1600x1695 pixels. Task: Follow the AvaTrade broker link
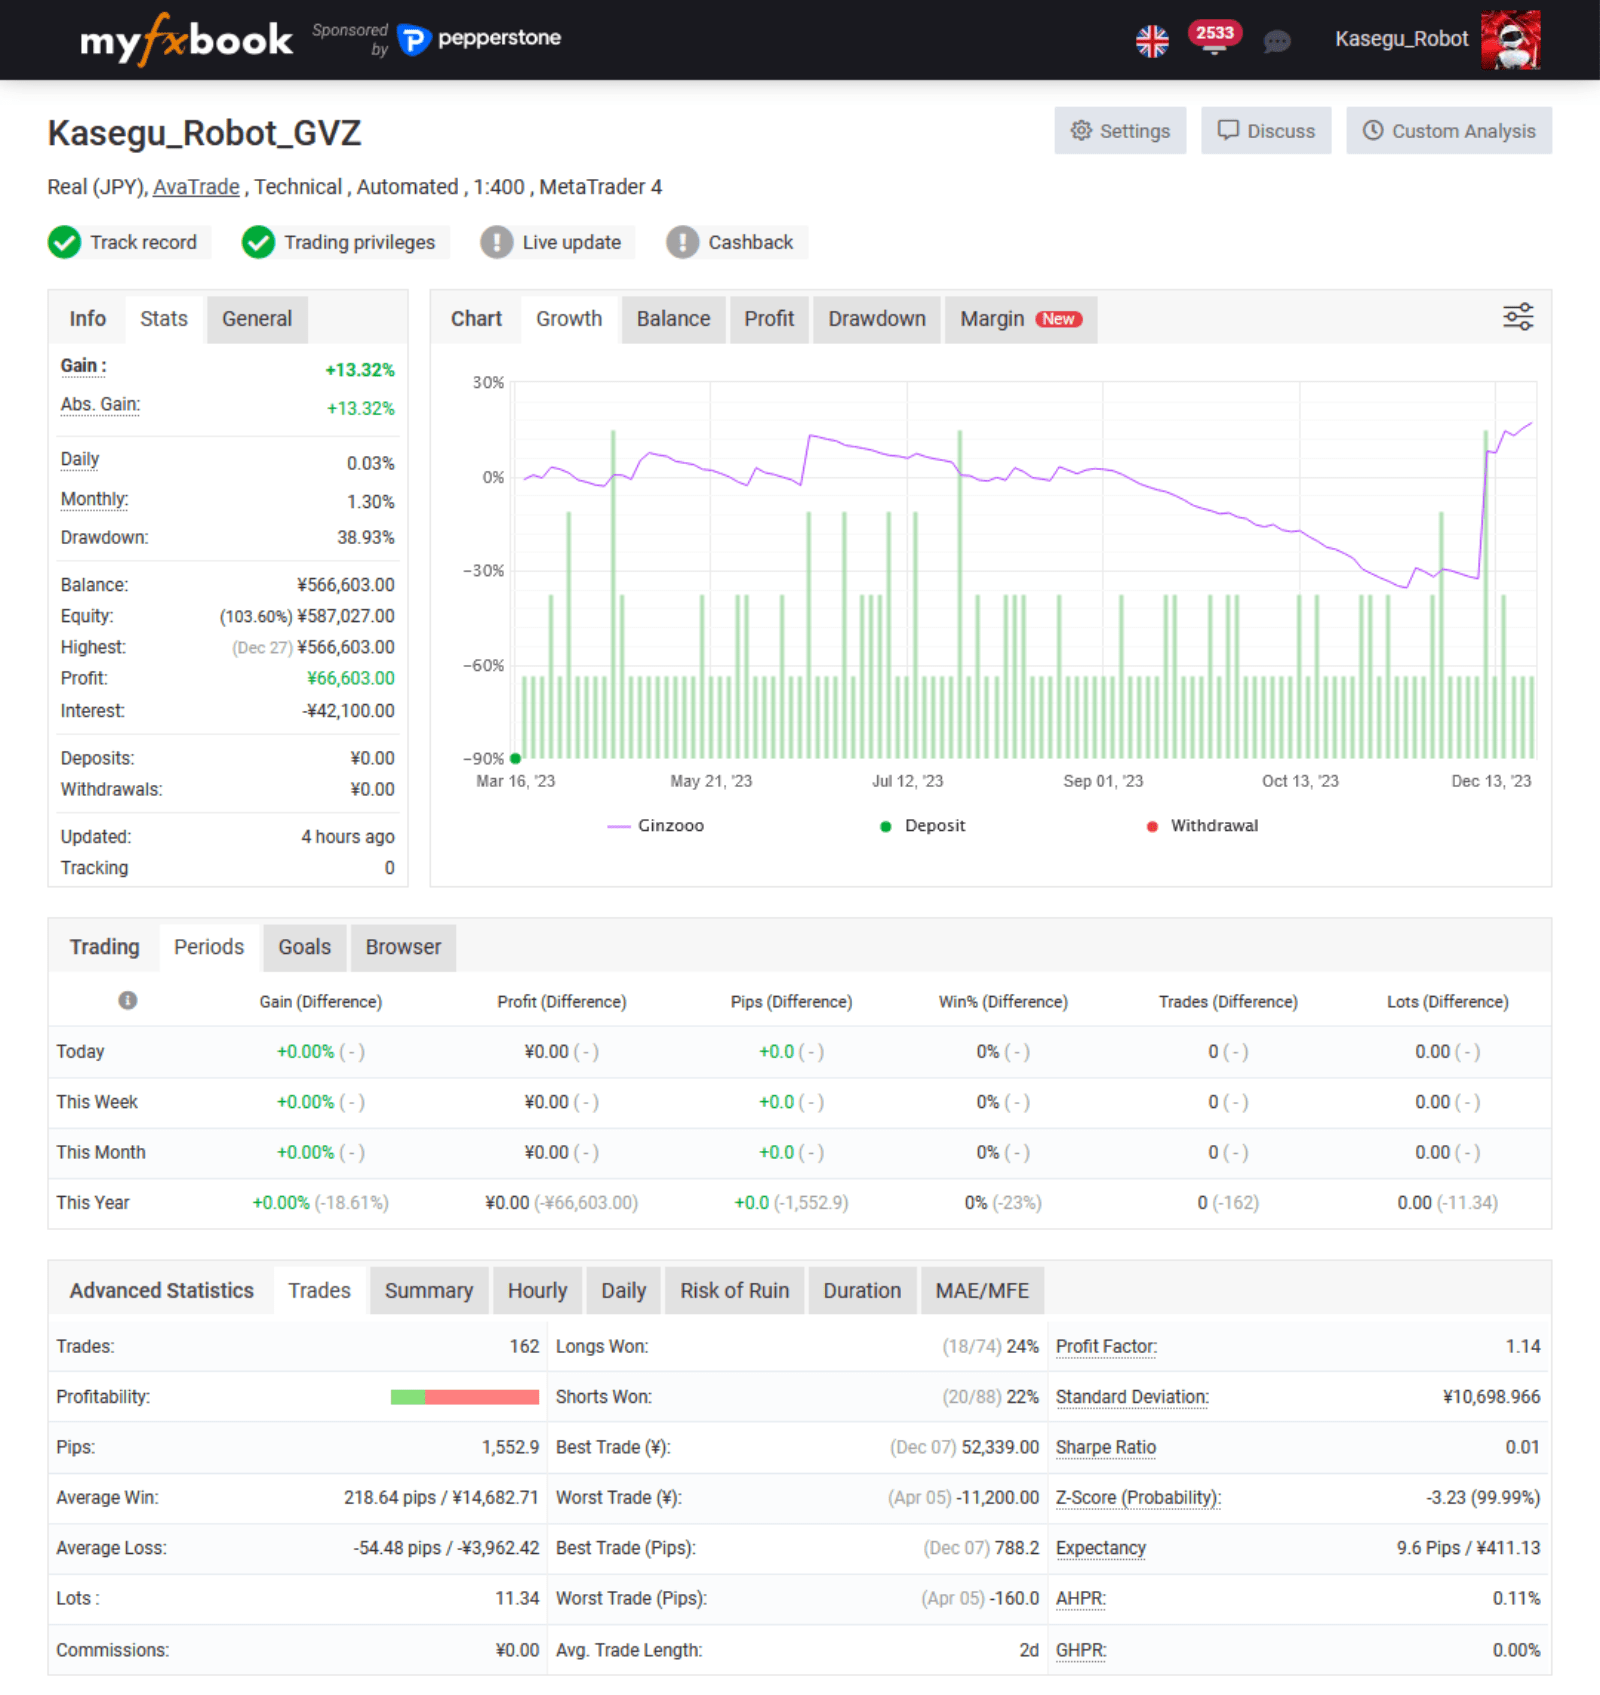196,187
